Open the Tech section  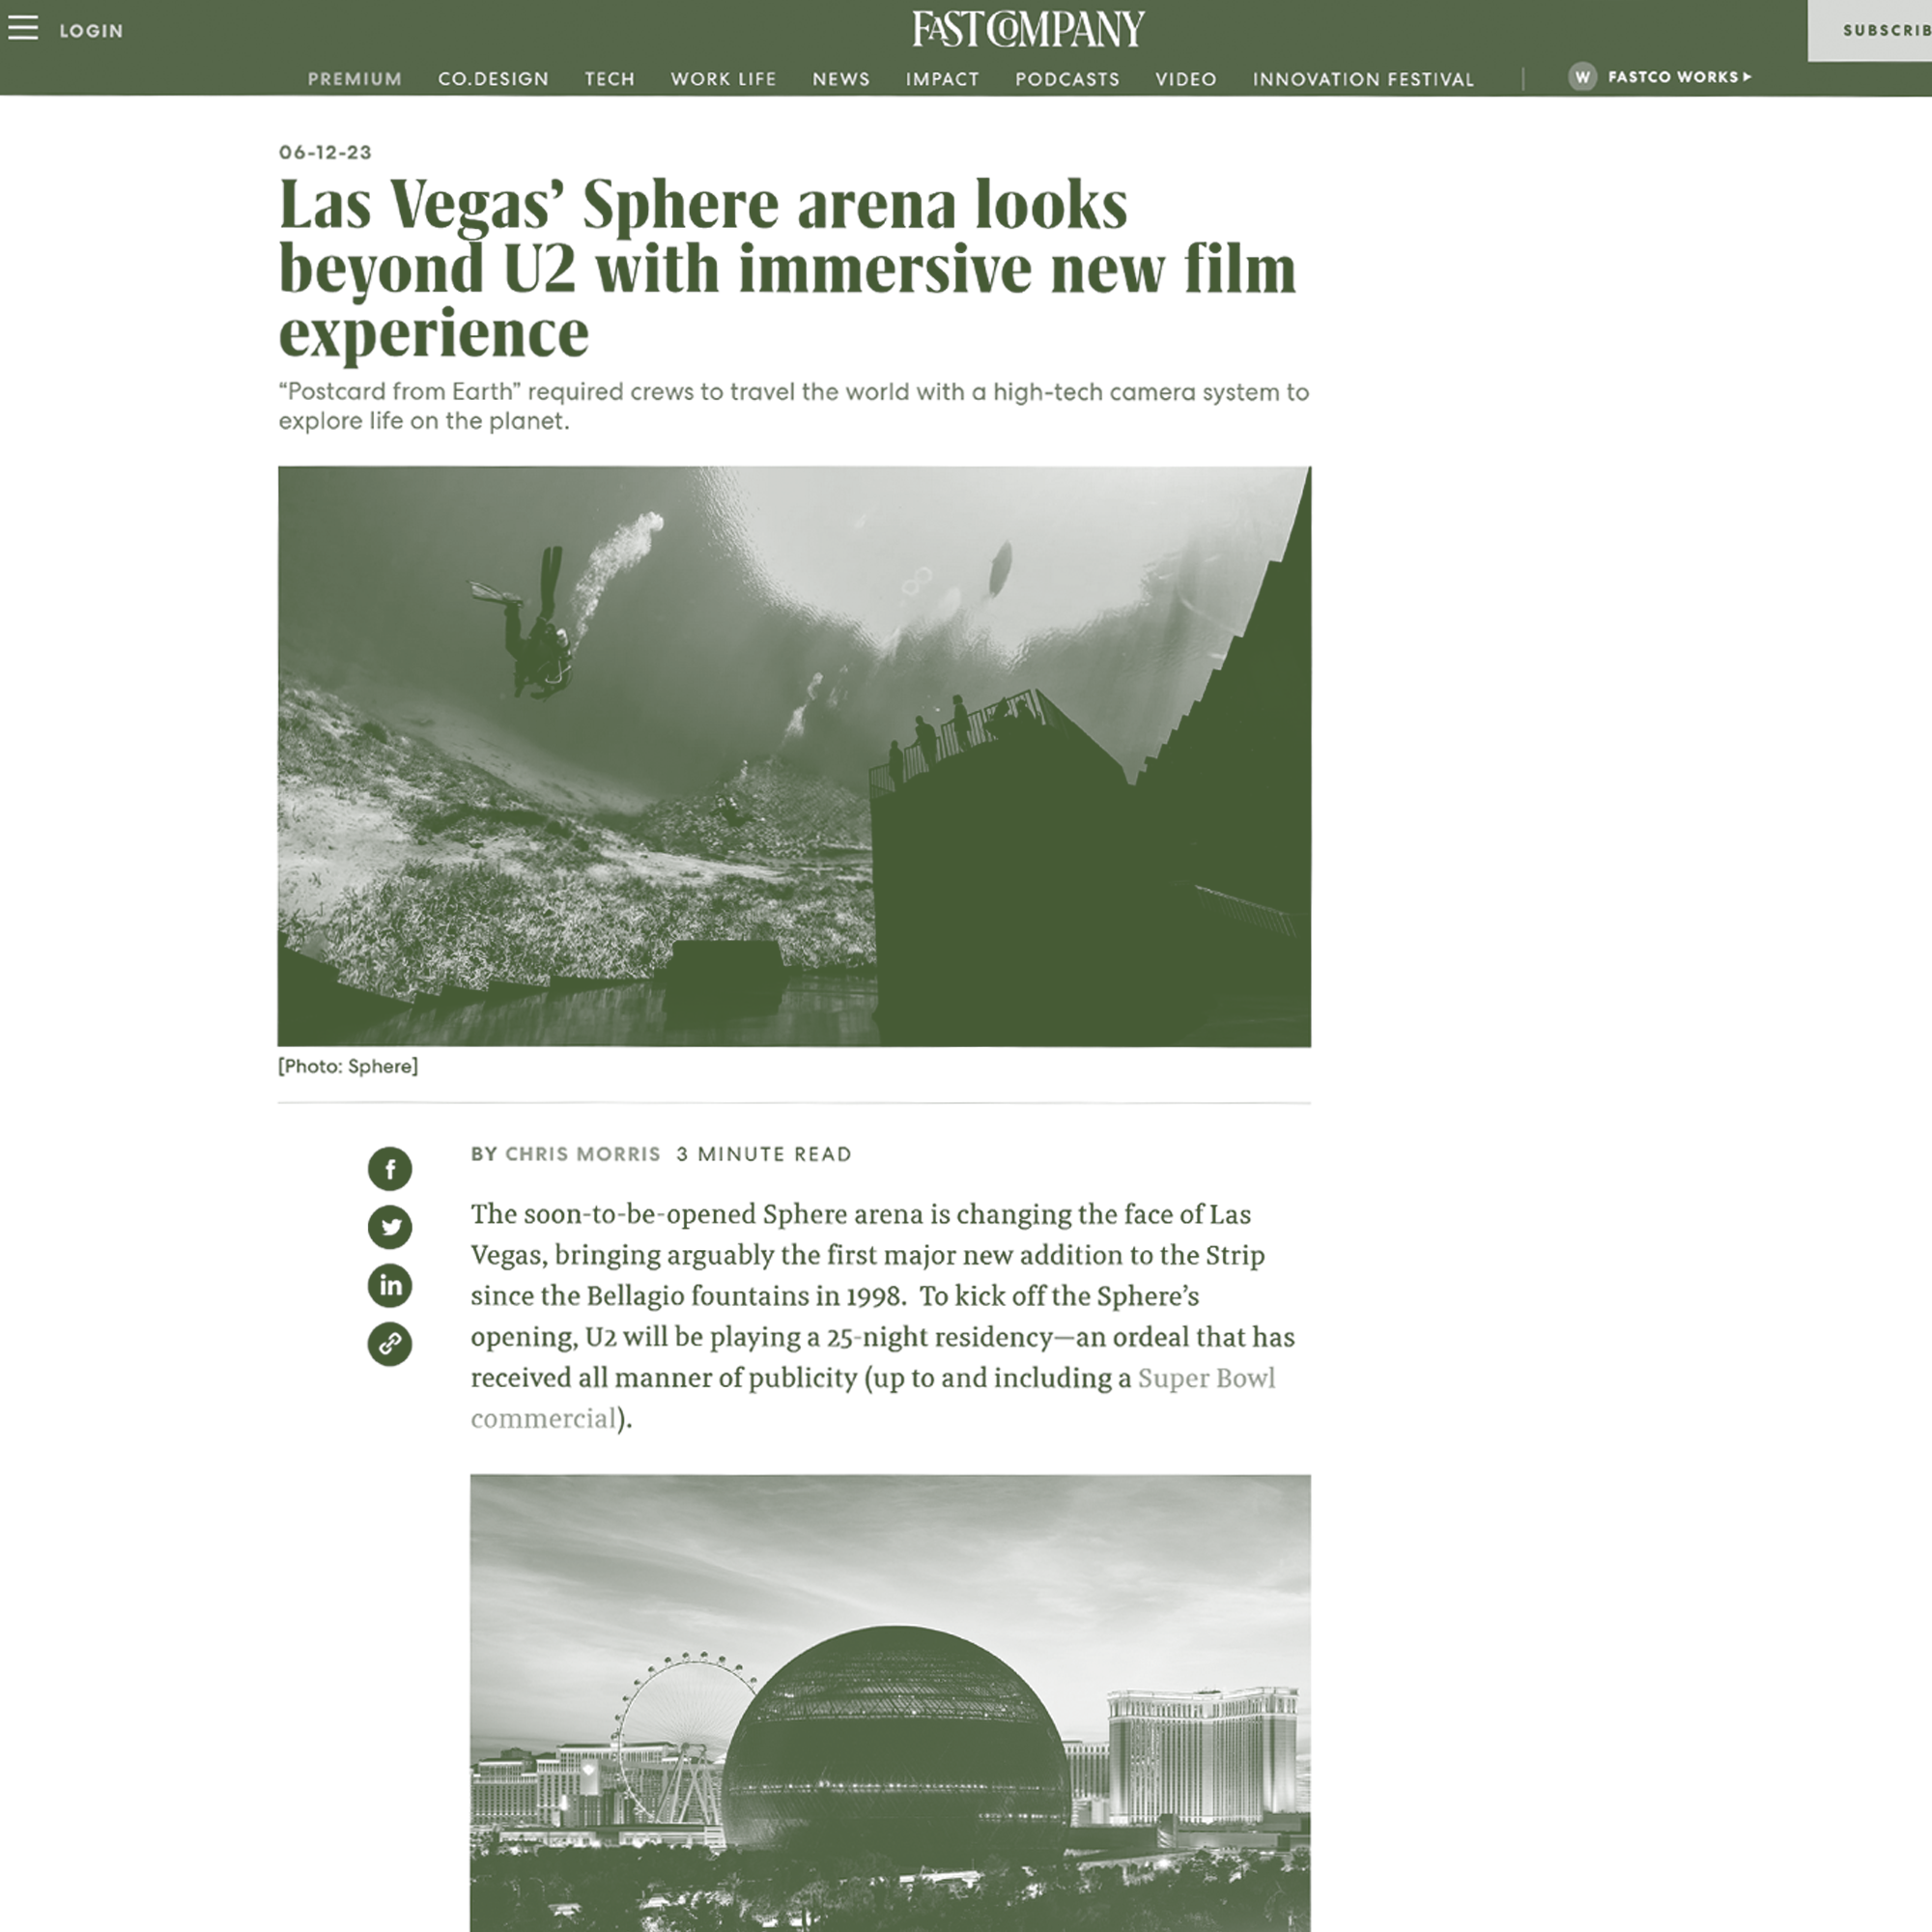click(609, 79)
